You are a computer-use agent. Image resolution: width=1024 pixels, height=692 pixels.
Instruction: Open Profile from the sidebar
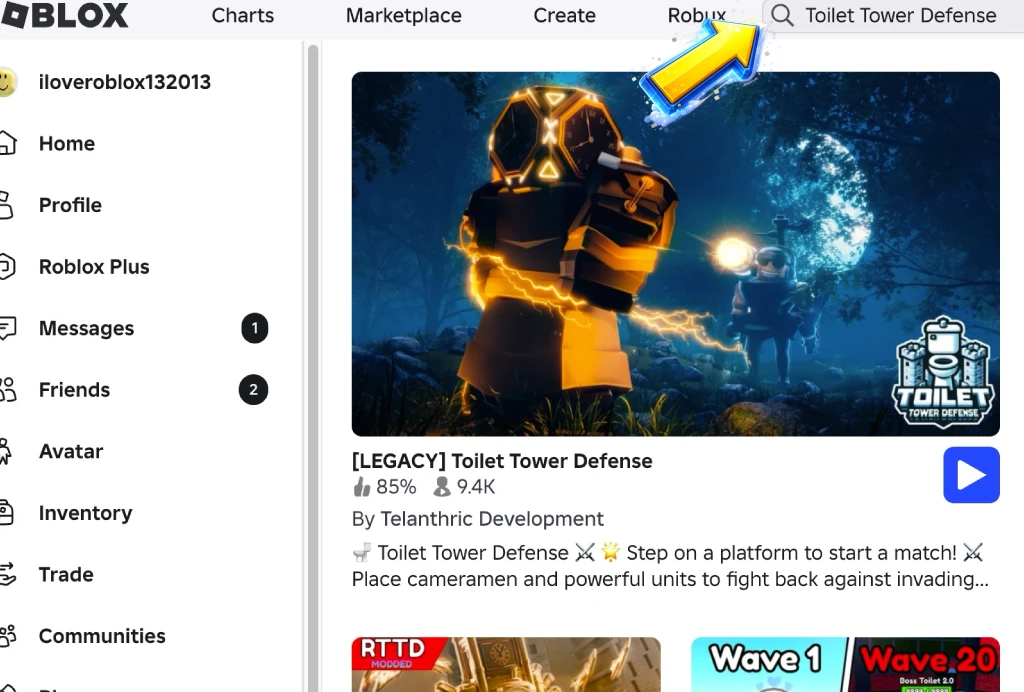[x=70, y=205]
